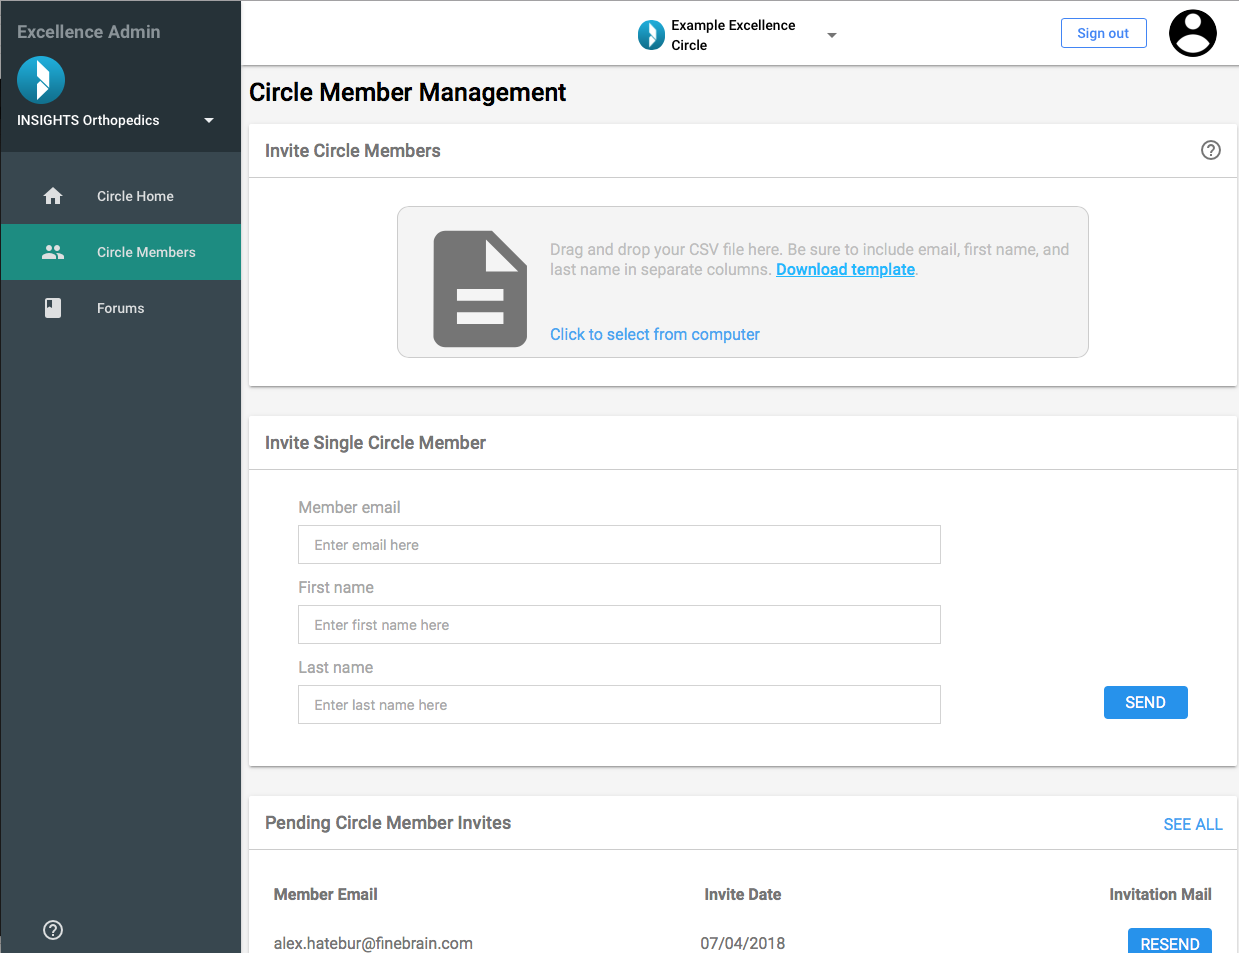The image size is (1239, 953).
Task: Click the Pending Circle Member Invites heading
Action: coord(388,823)
